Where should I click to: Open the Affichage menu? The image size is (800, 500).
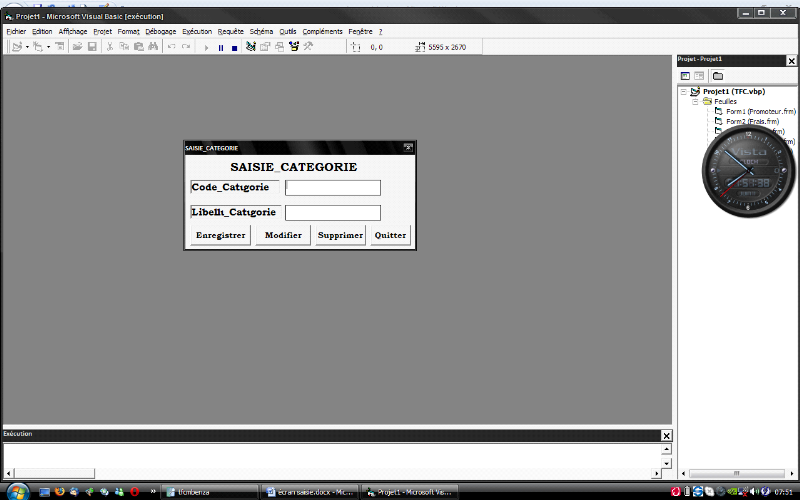(x=73, y=32)
